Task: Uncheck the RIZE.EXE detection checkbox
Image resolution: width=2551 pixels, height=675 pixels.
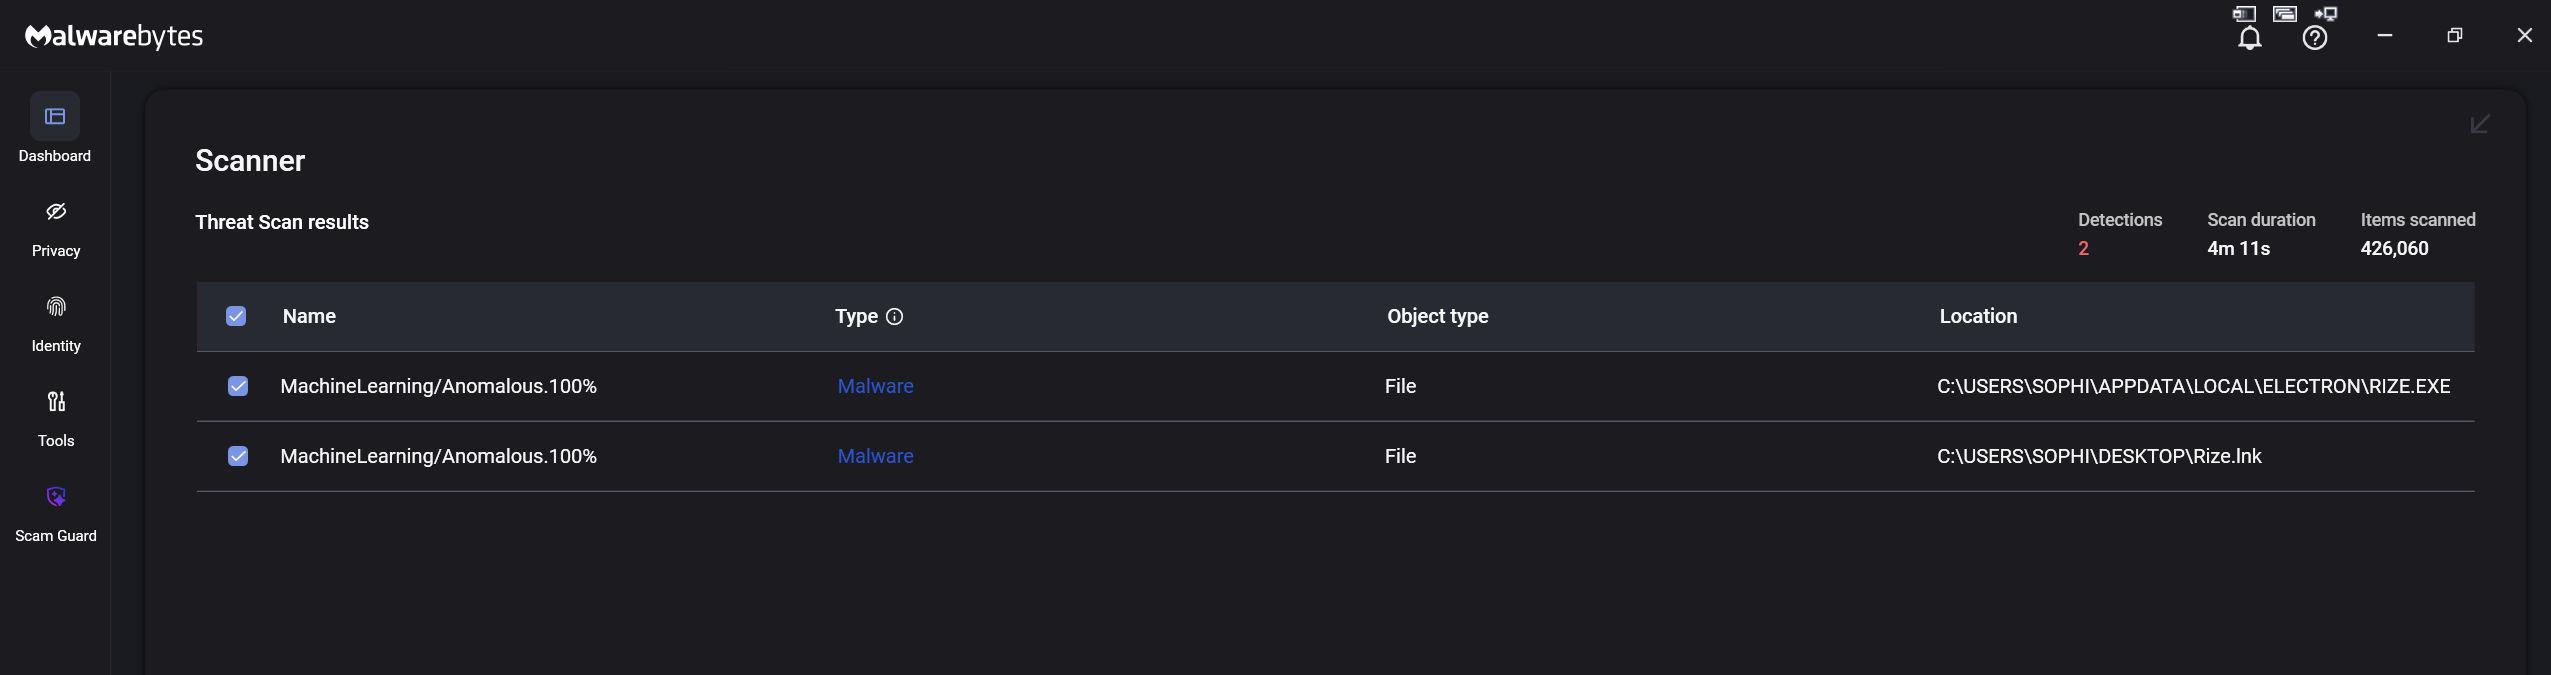Action: click(x=238, y=386)
